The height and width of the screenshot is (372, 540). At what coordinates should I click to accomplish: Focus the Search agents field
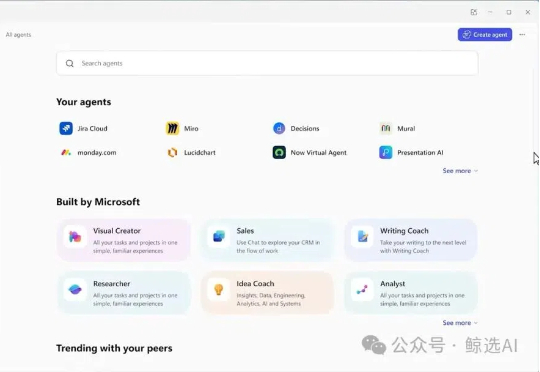pyautogui.click(x=267, y=63)
